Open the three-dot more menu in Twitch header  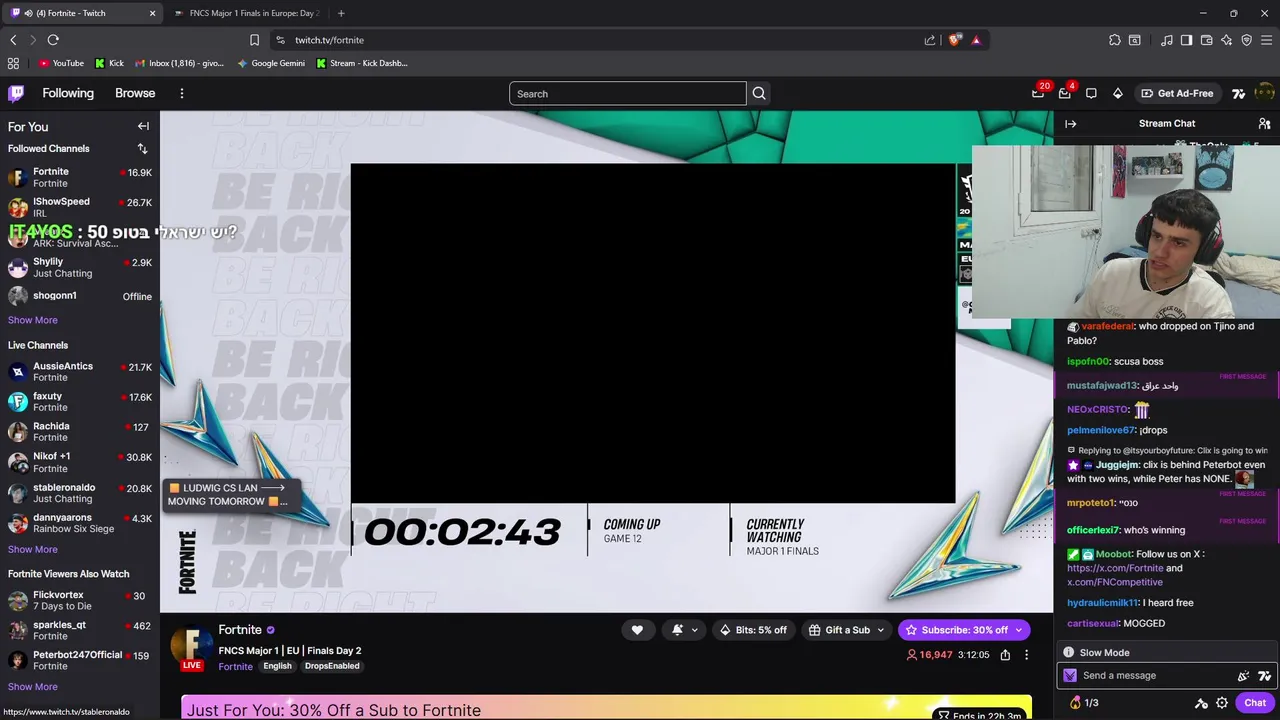pos(181,93)
